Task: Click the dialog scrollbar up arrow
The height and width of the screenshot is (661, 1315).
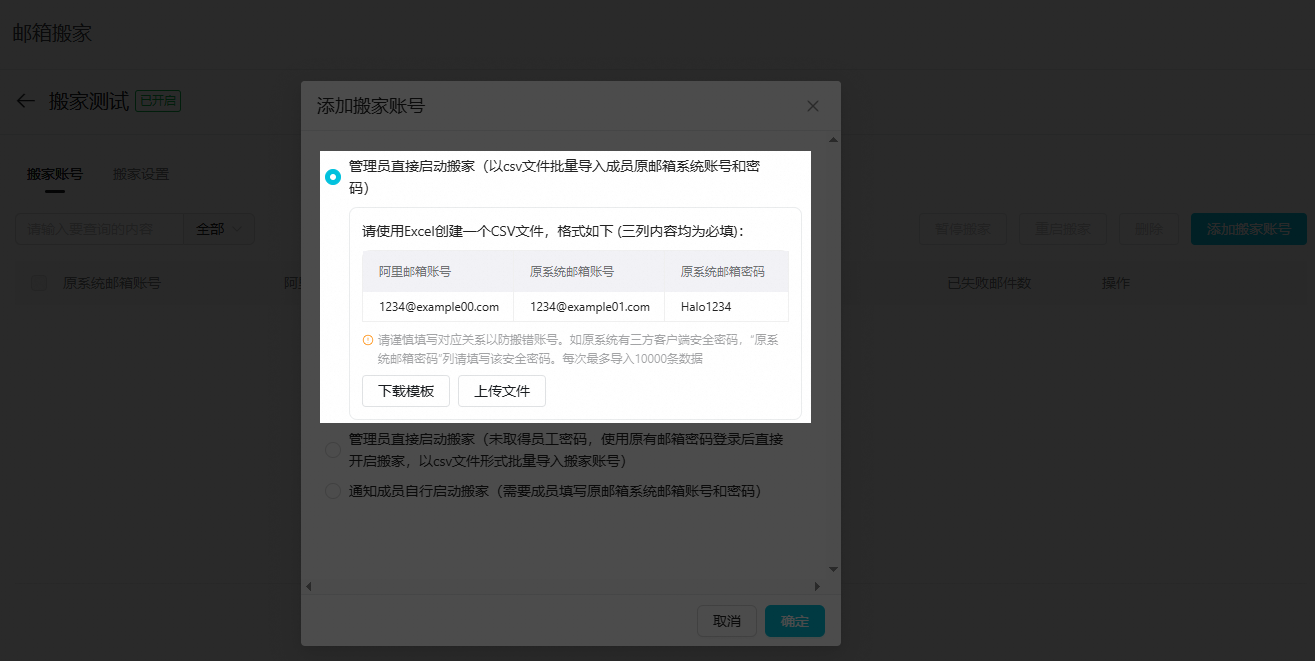Action: 832,138
